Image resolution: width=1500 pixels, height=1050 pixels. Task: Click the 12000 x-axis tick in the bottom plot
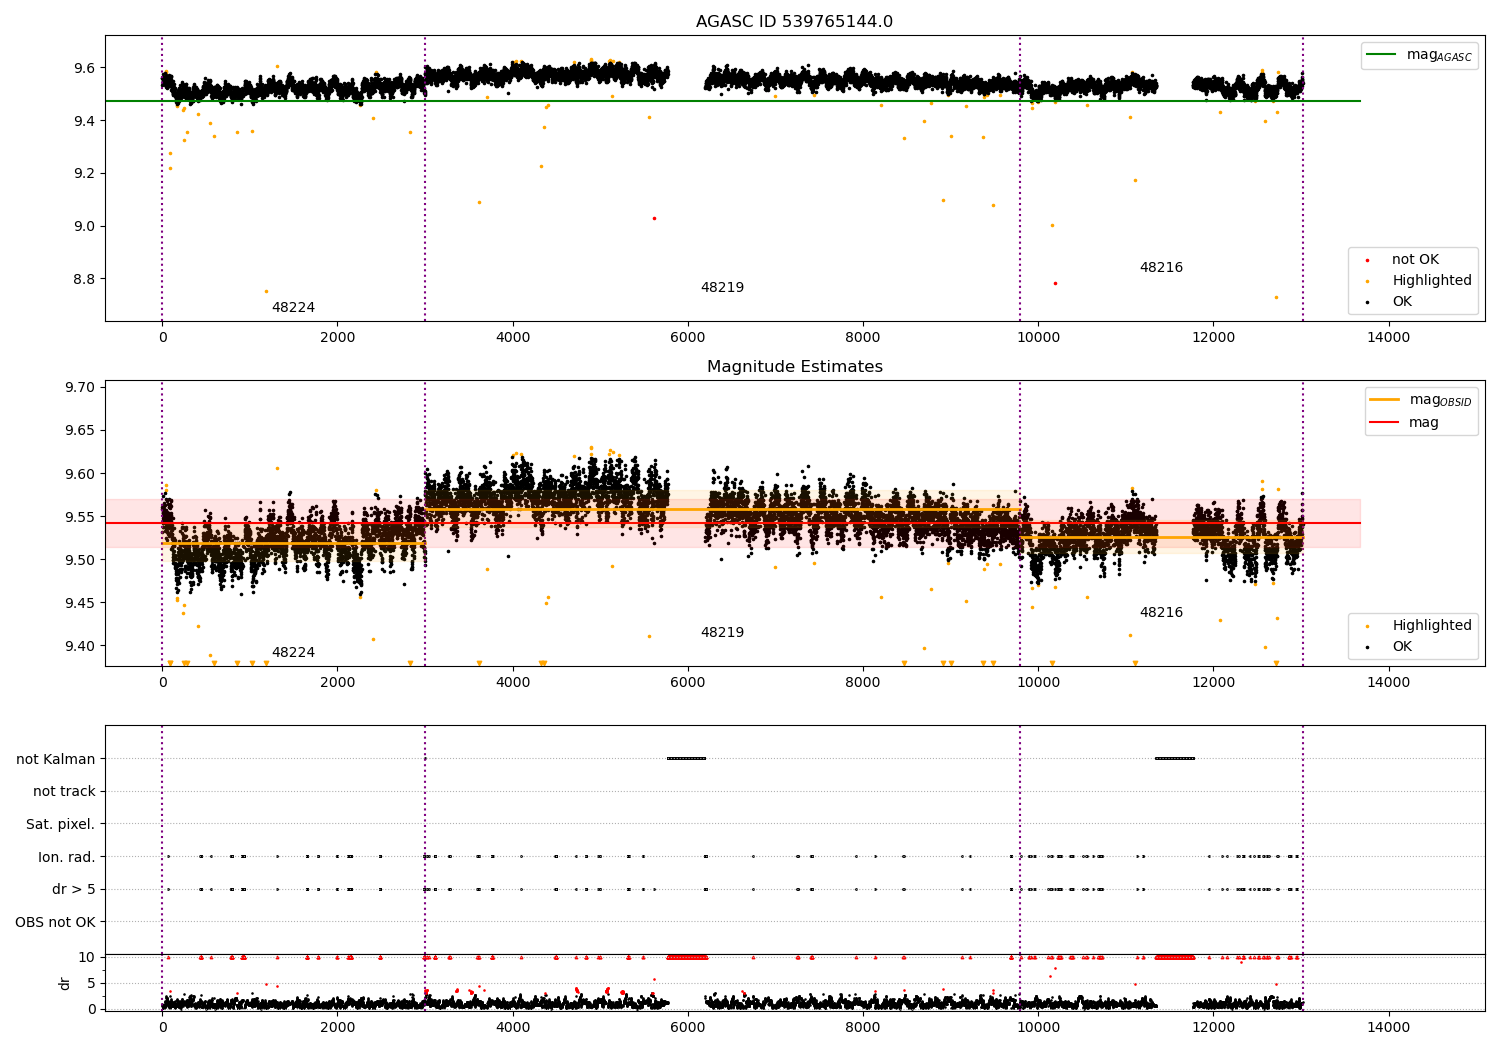point(1213,1028)
